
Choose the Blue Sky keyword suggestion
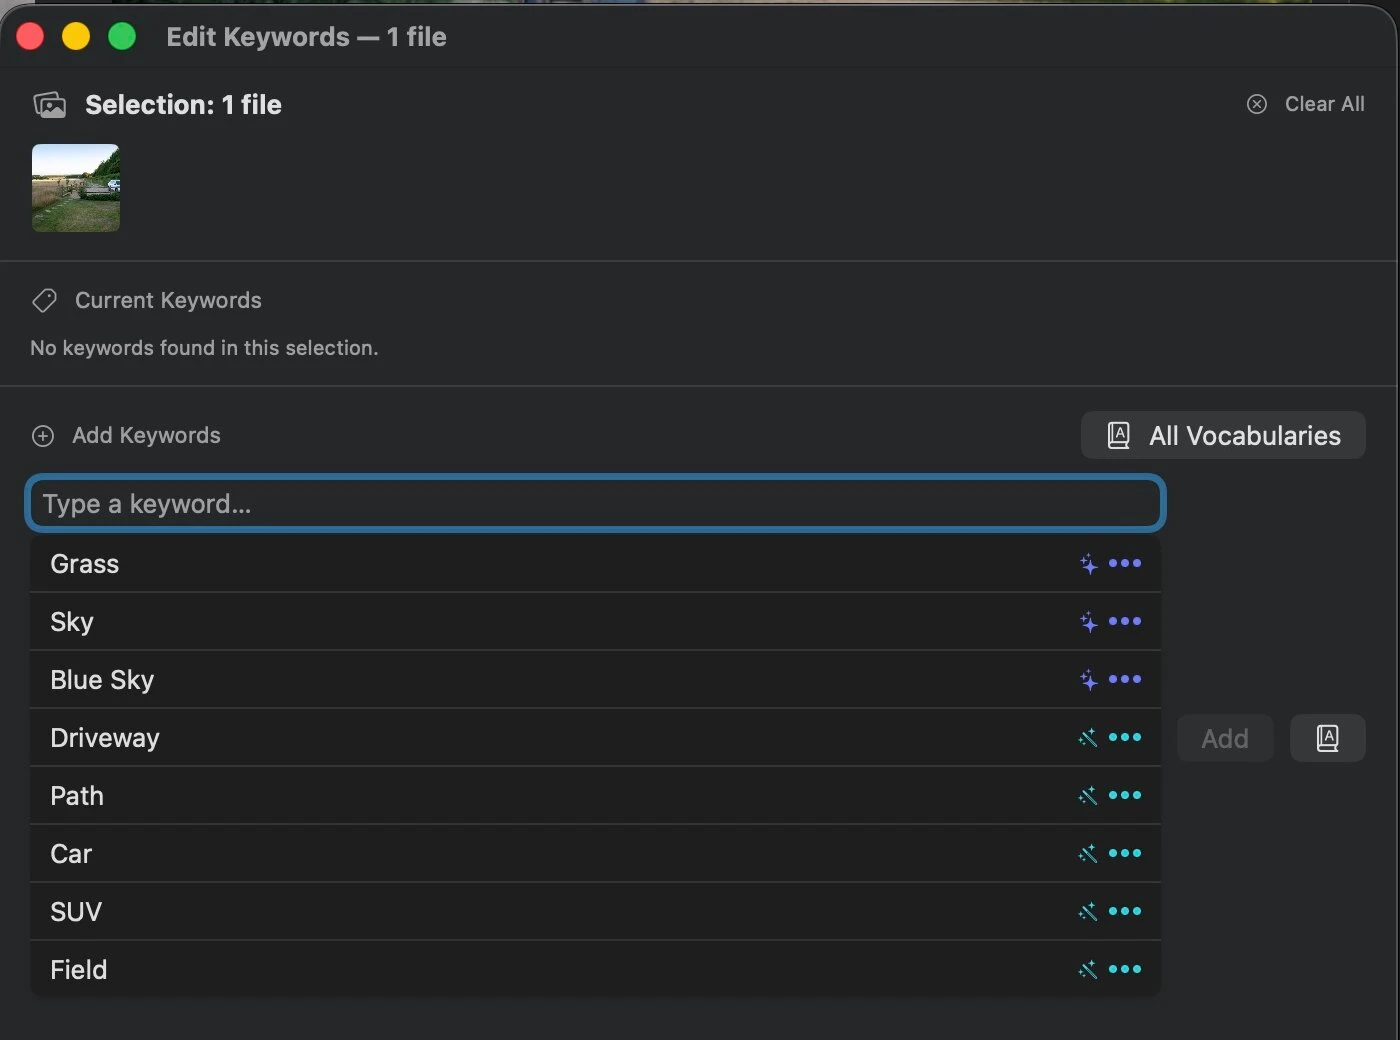(596, 679)
